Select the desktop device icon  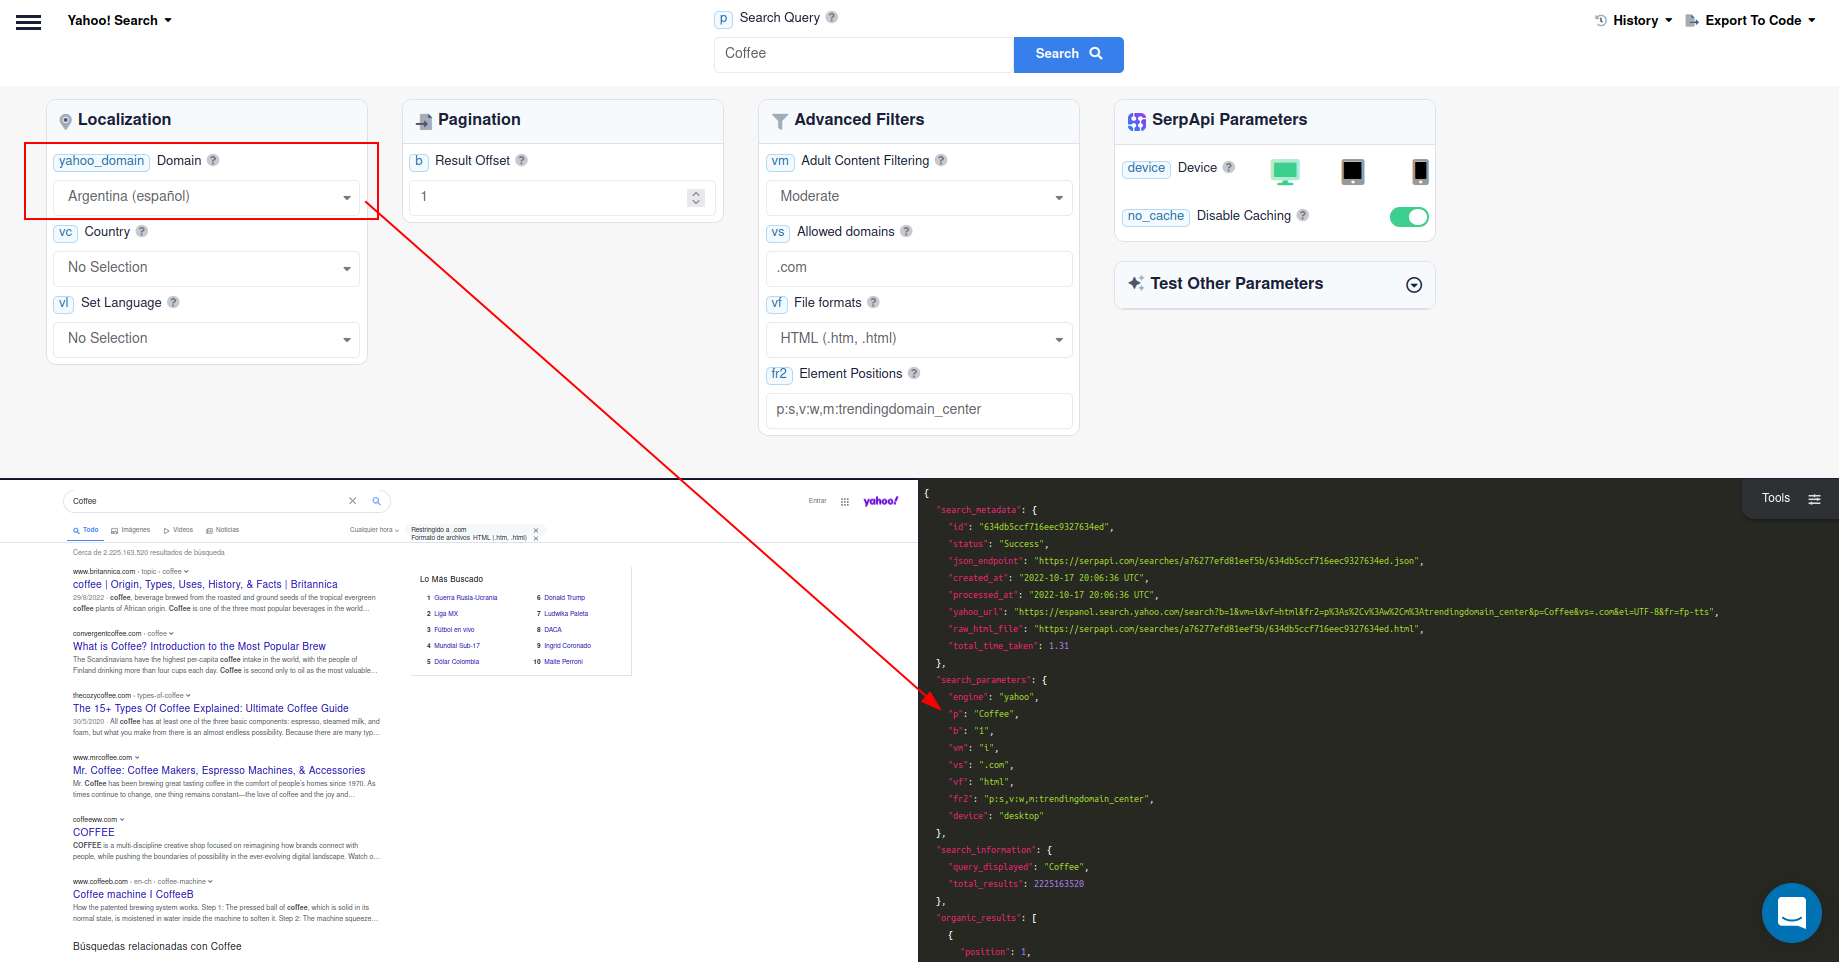point(1285,171)
